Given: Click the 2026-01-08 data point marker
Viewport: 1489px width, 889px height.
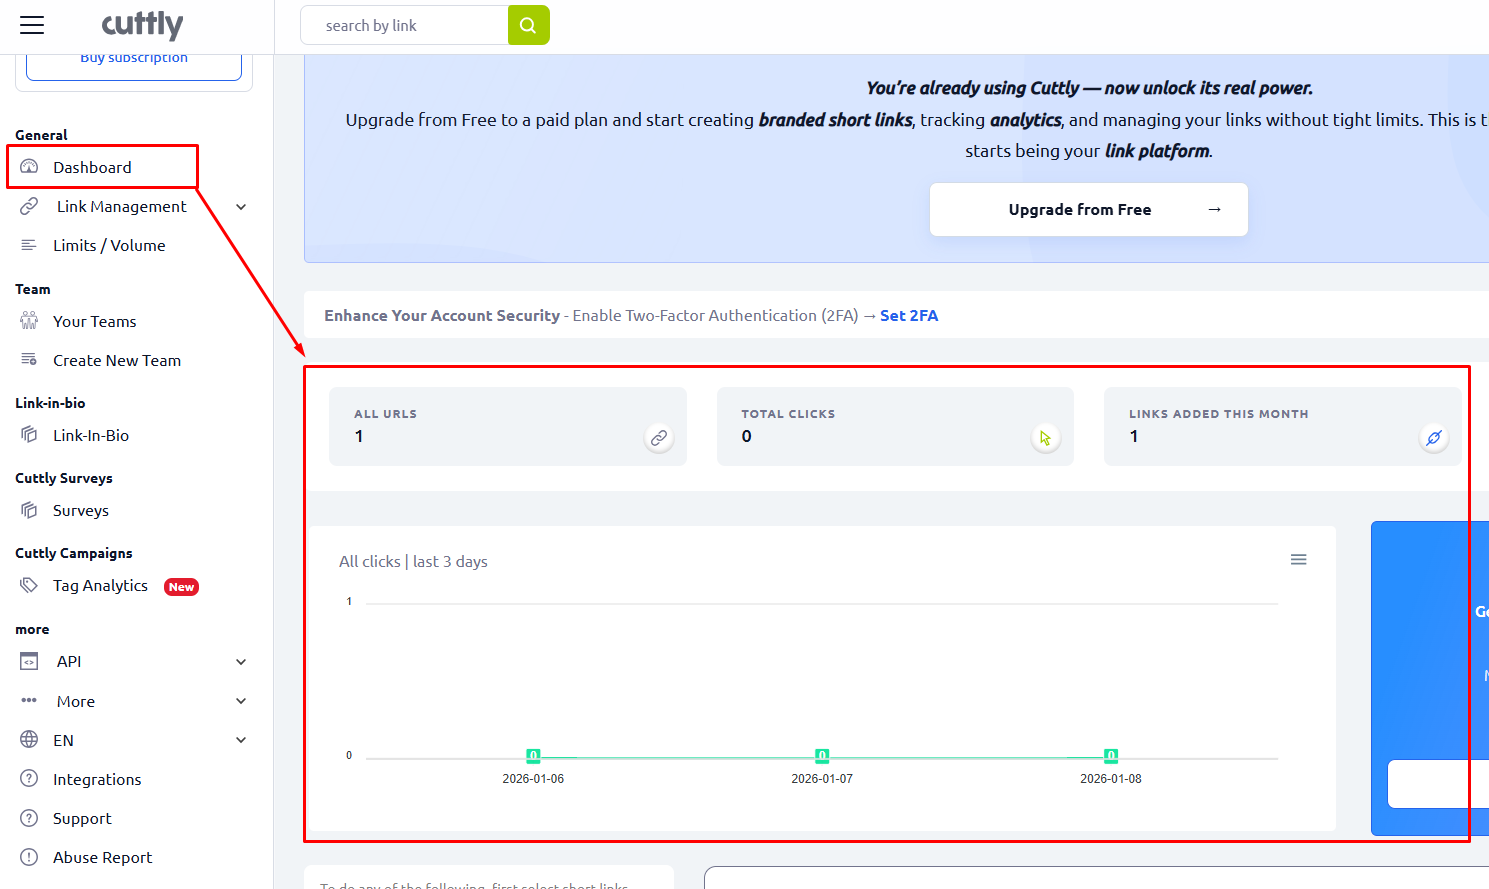Looking at the screenshot, I should (x=1111, y=756).
